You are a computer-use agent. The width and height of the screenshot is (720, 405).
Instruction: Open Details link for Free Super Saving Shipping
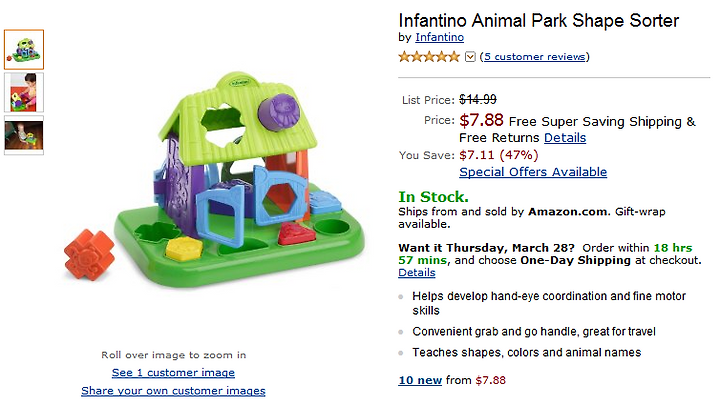565,138
